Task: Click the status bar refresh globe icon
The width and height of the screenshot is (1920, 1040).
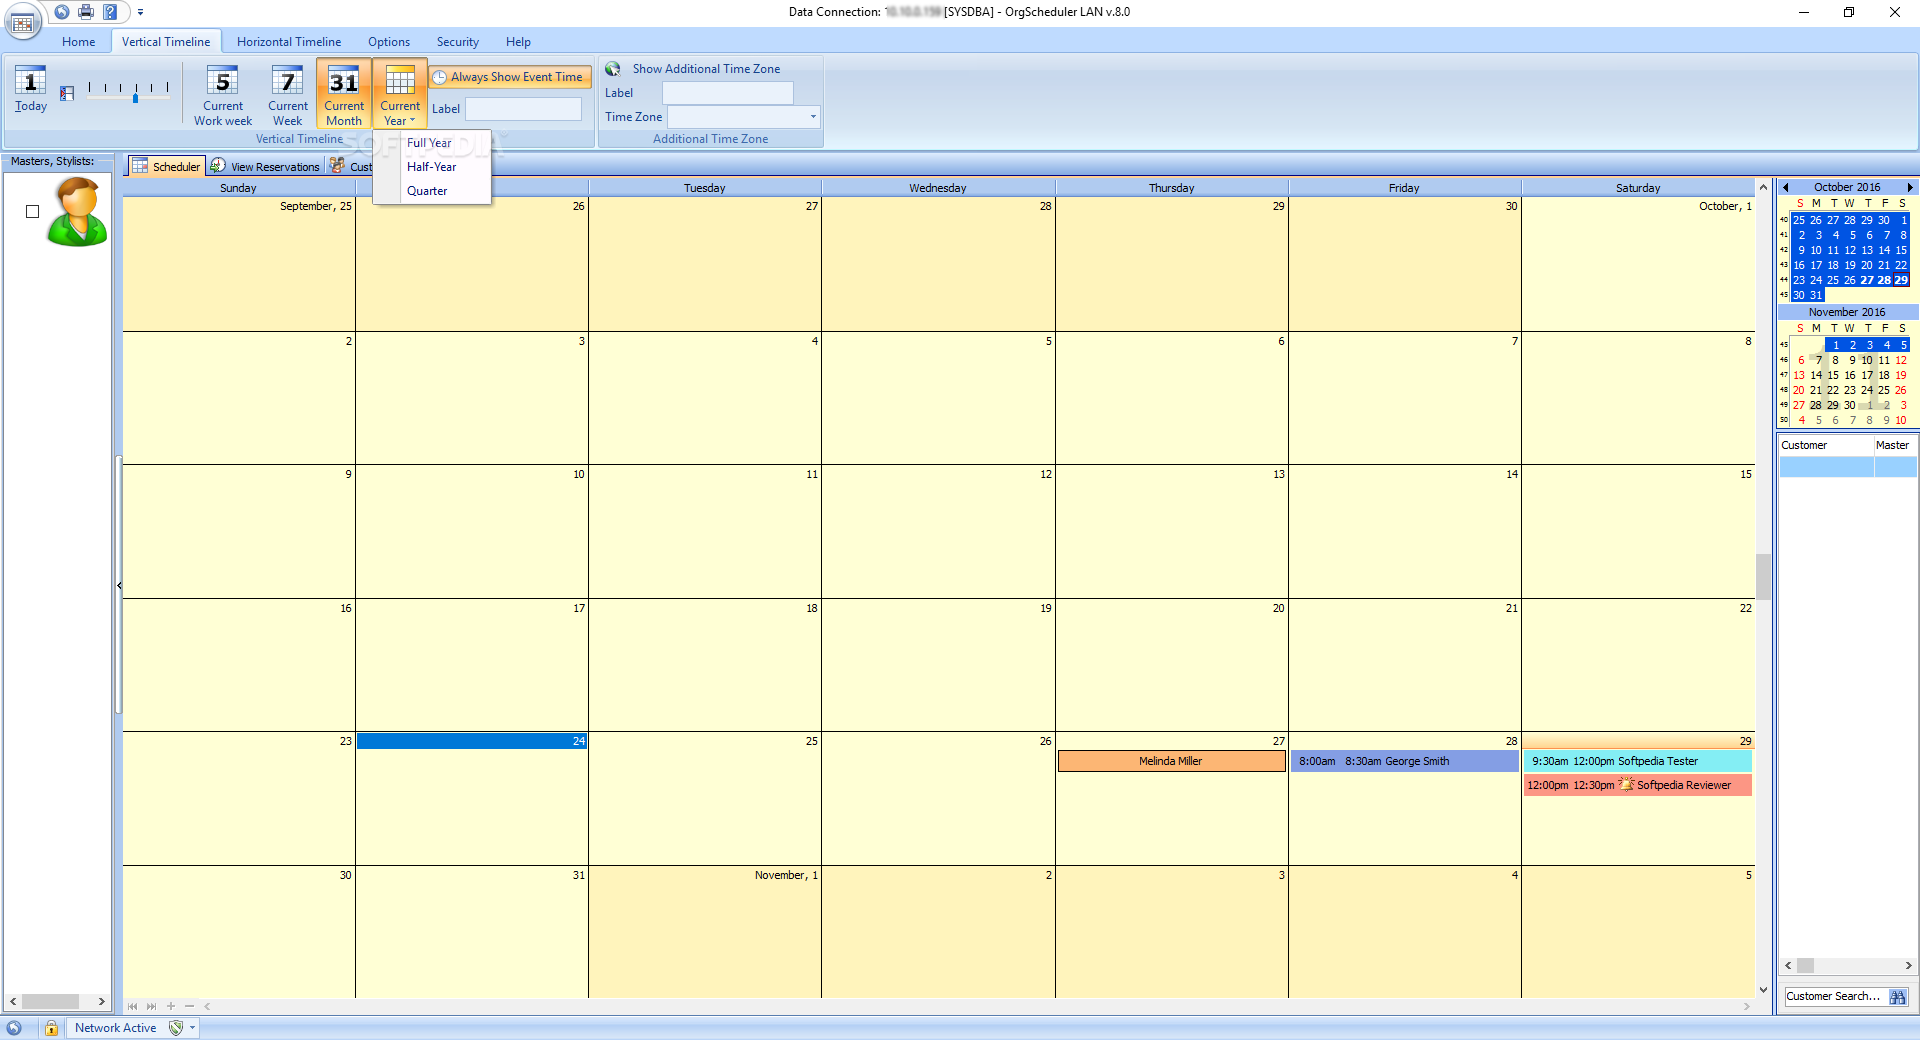Action: 14,1027
